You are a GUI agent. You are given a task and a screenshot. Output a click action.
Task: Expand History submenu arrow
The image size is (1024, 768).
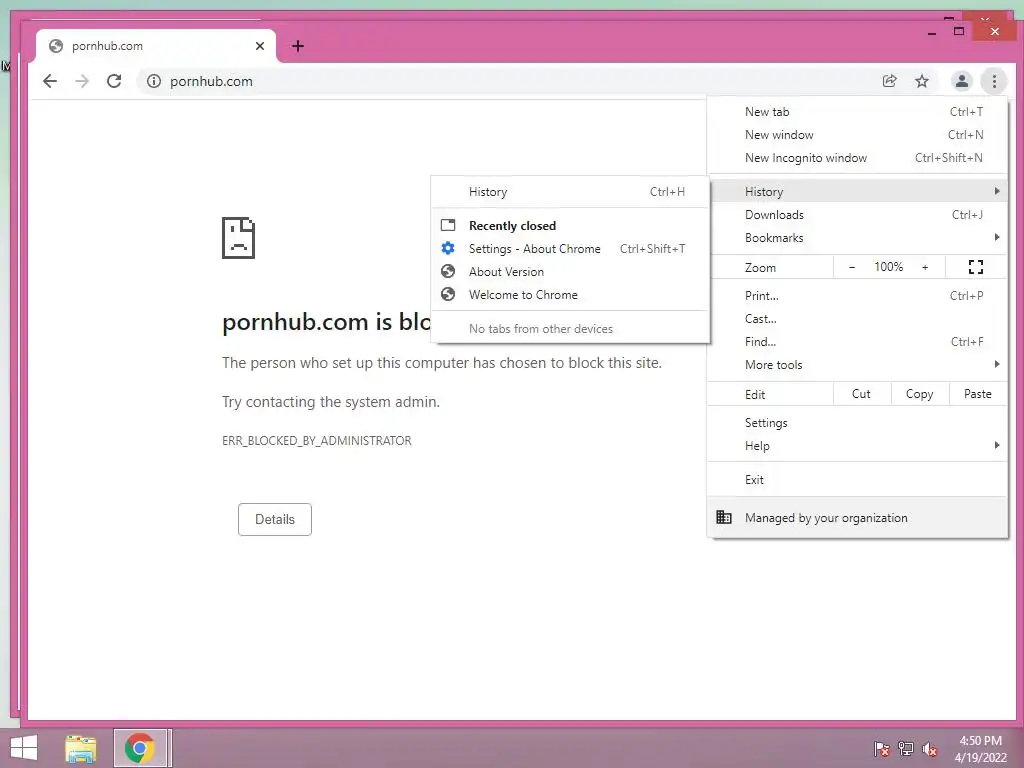pos(997,191)
